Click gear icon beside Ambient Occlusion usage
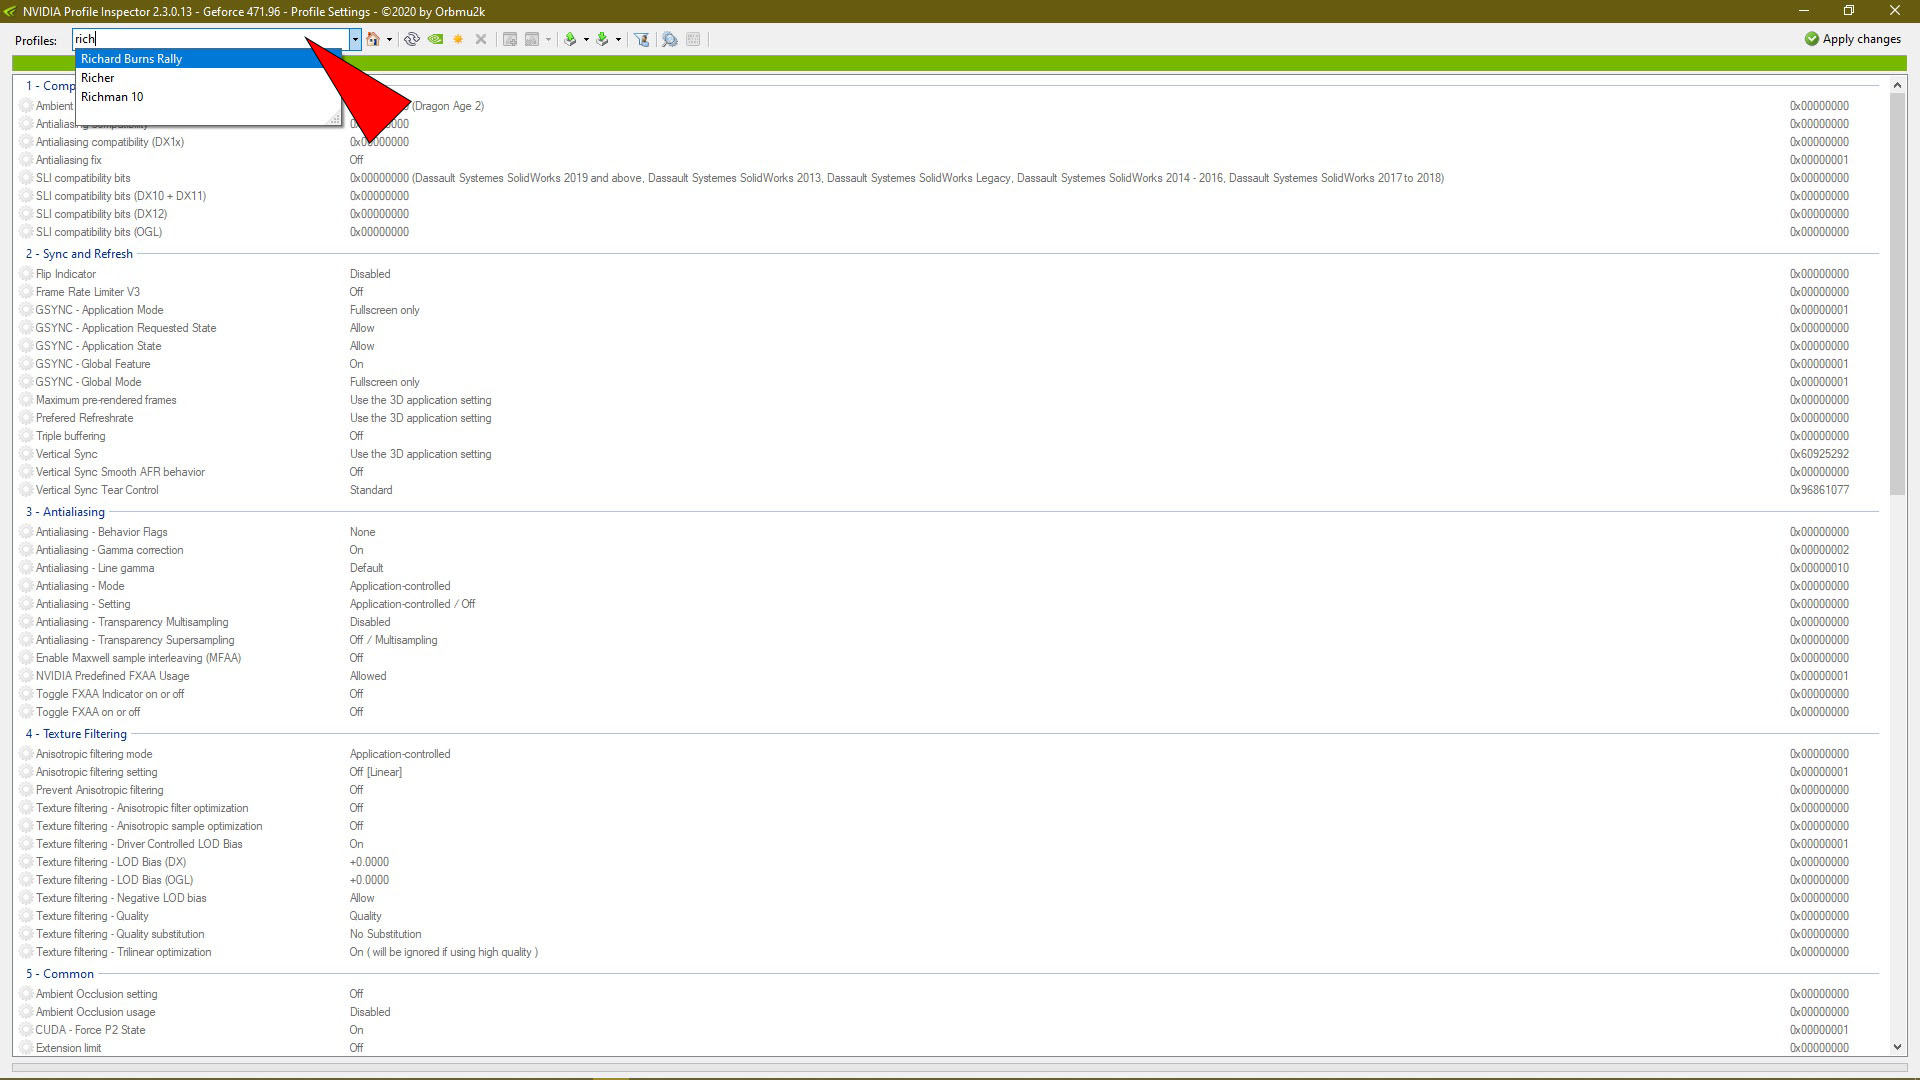1920x1080 pixels. point(27,1012)
